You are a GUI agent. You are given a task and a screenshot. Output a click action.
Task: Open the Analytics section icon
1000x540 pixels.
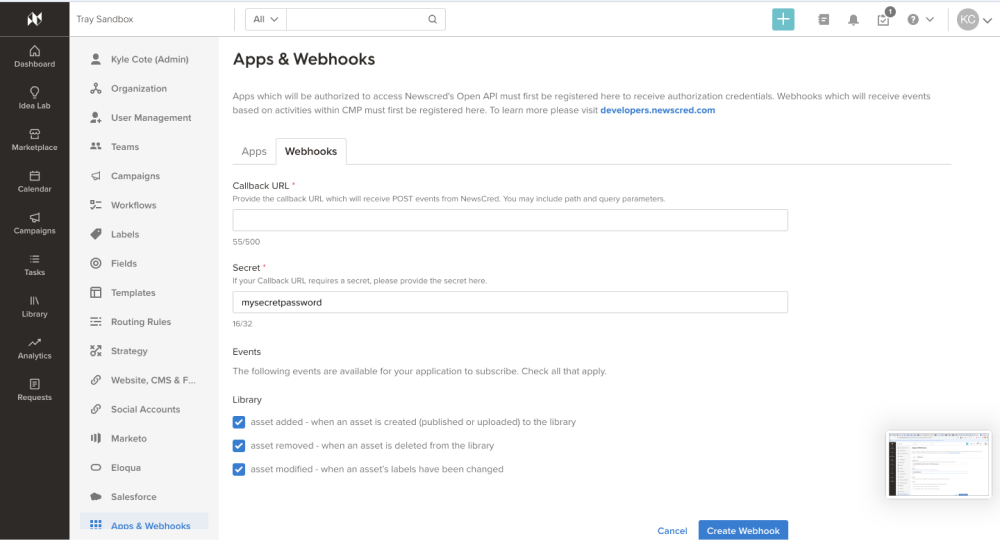[34, 348]
